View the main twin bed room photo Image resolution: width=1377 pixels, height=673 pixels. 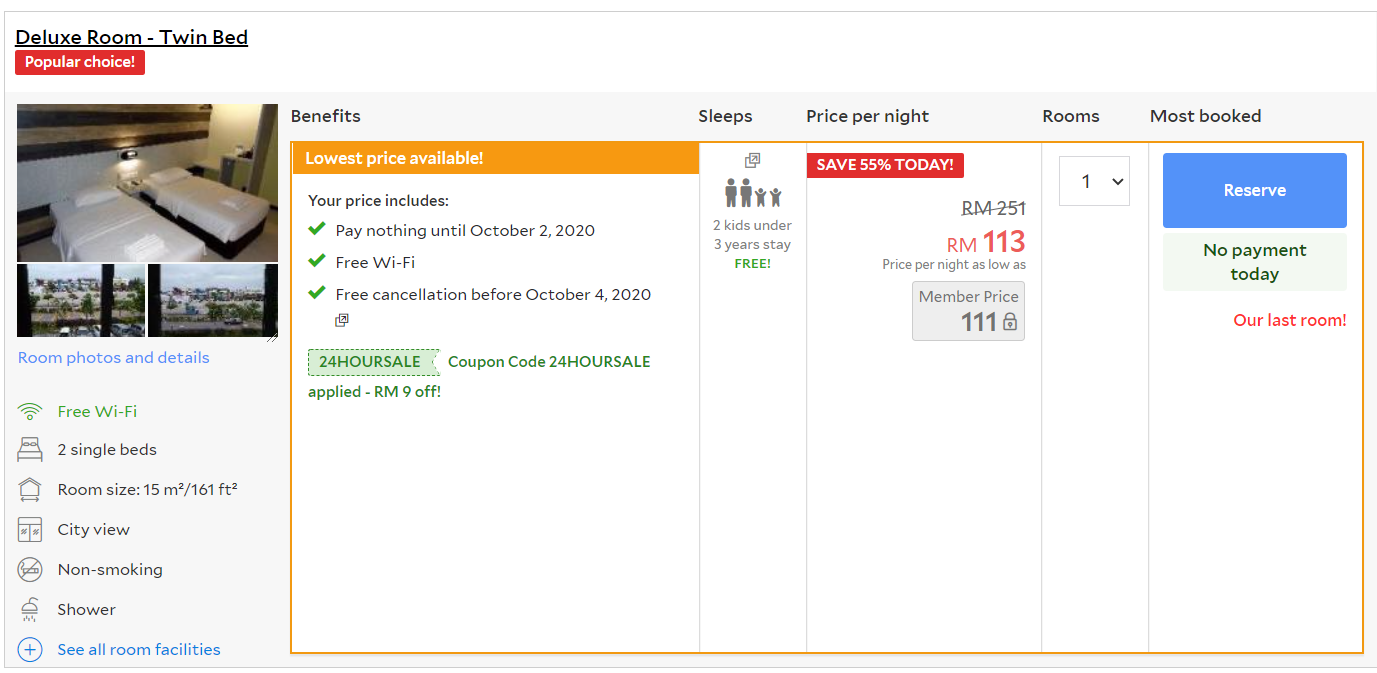click(x=147, y=182)
